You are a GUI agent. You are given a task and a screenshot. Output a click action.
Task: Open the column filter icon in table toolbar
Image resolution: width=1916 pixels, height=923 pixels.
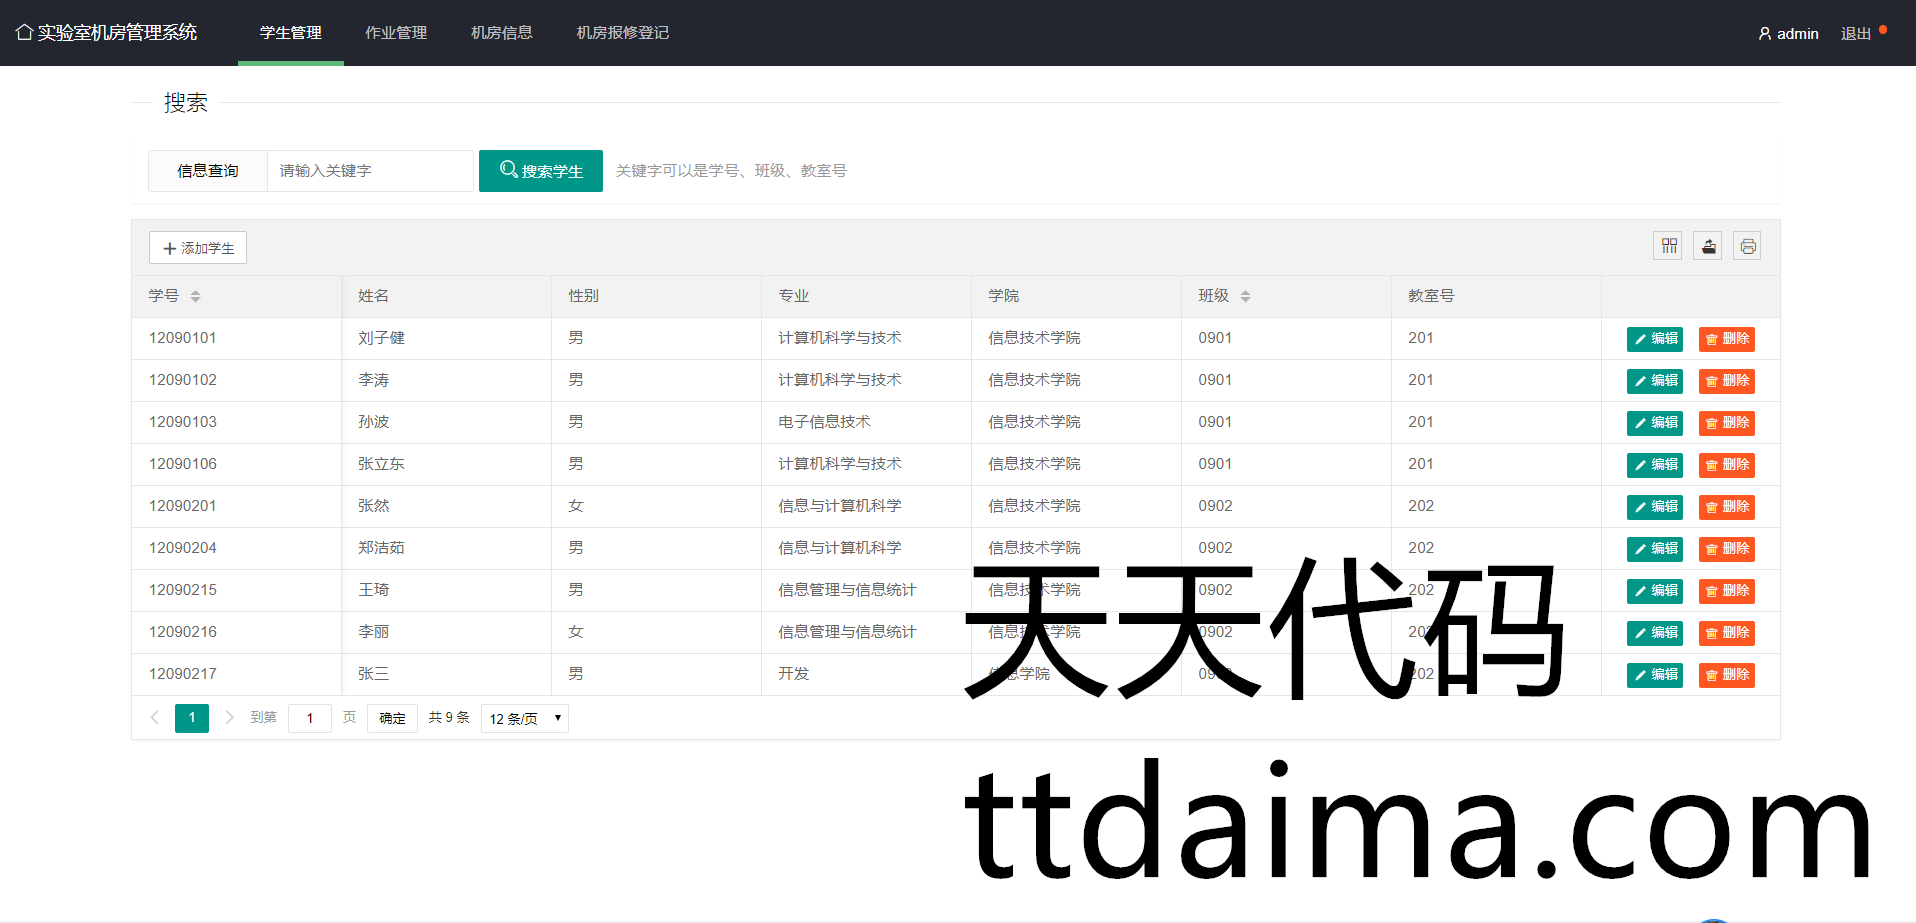tap(1668, 246)
